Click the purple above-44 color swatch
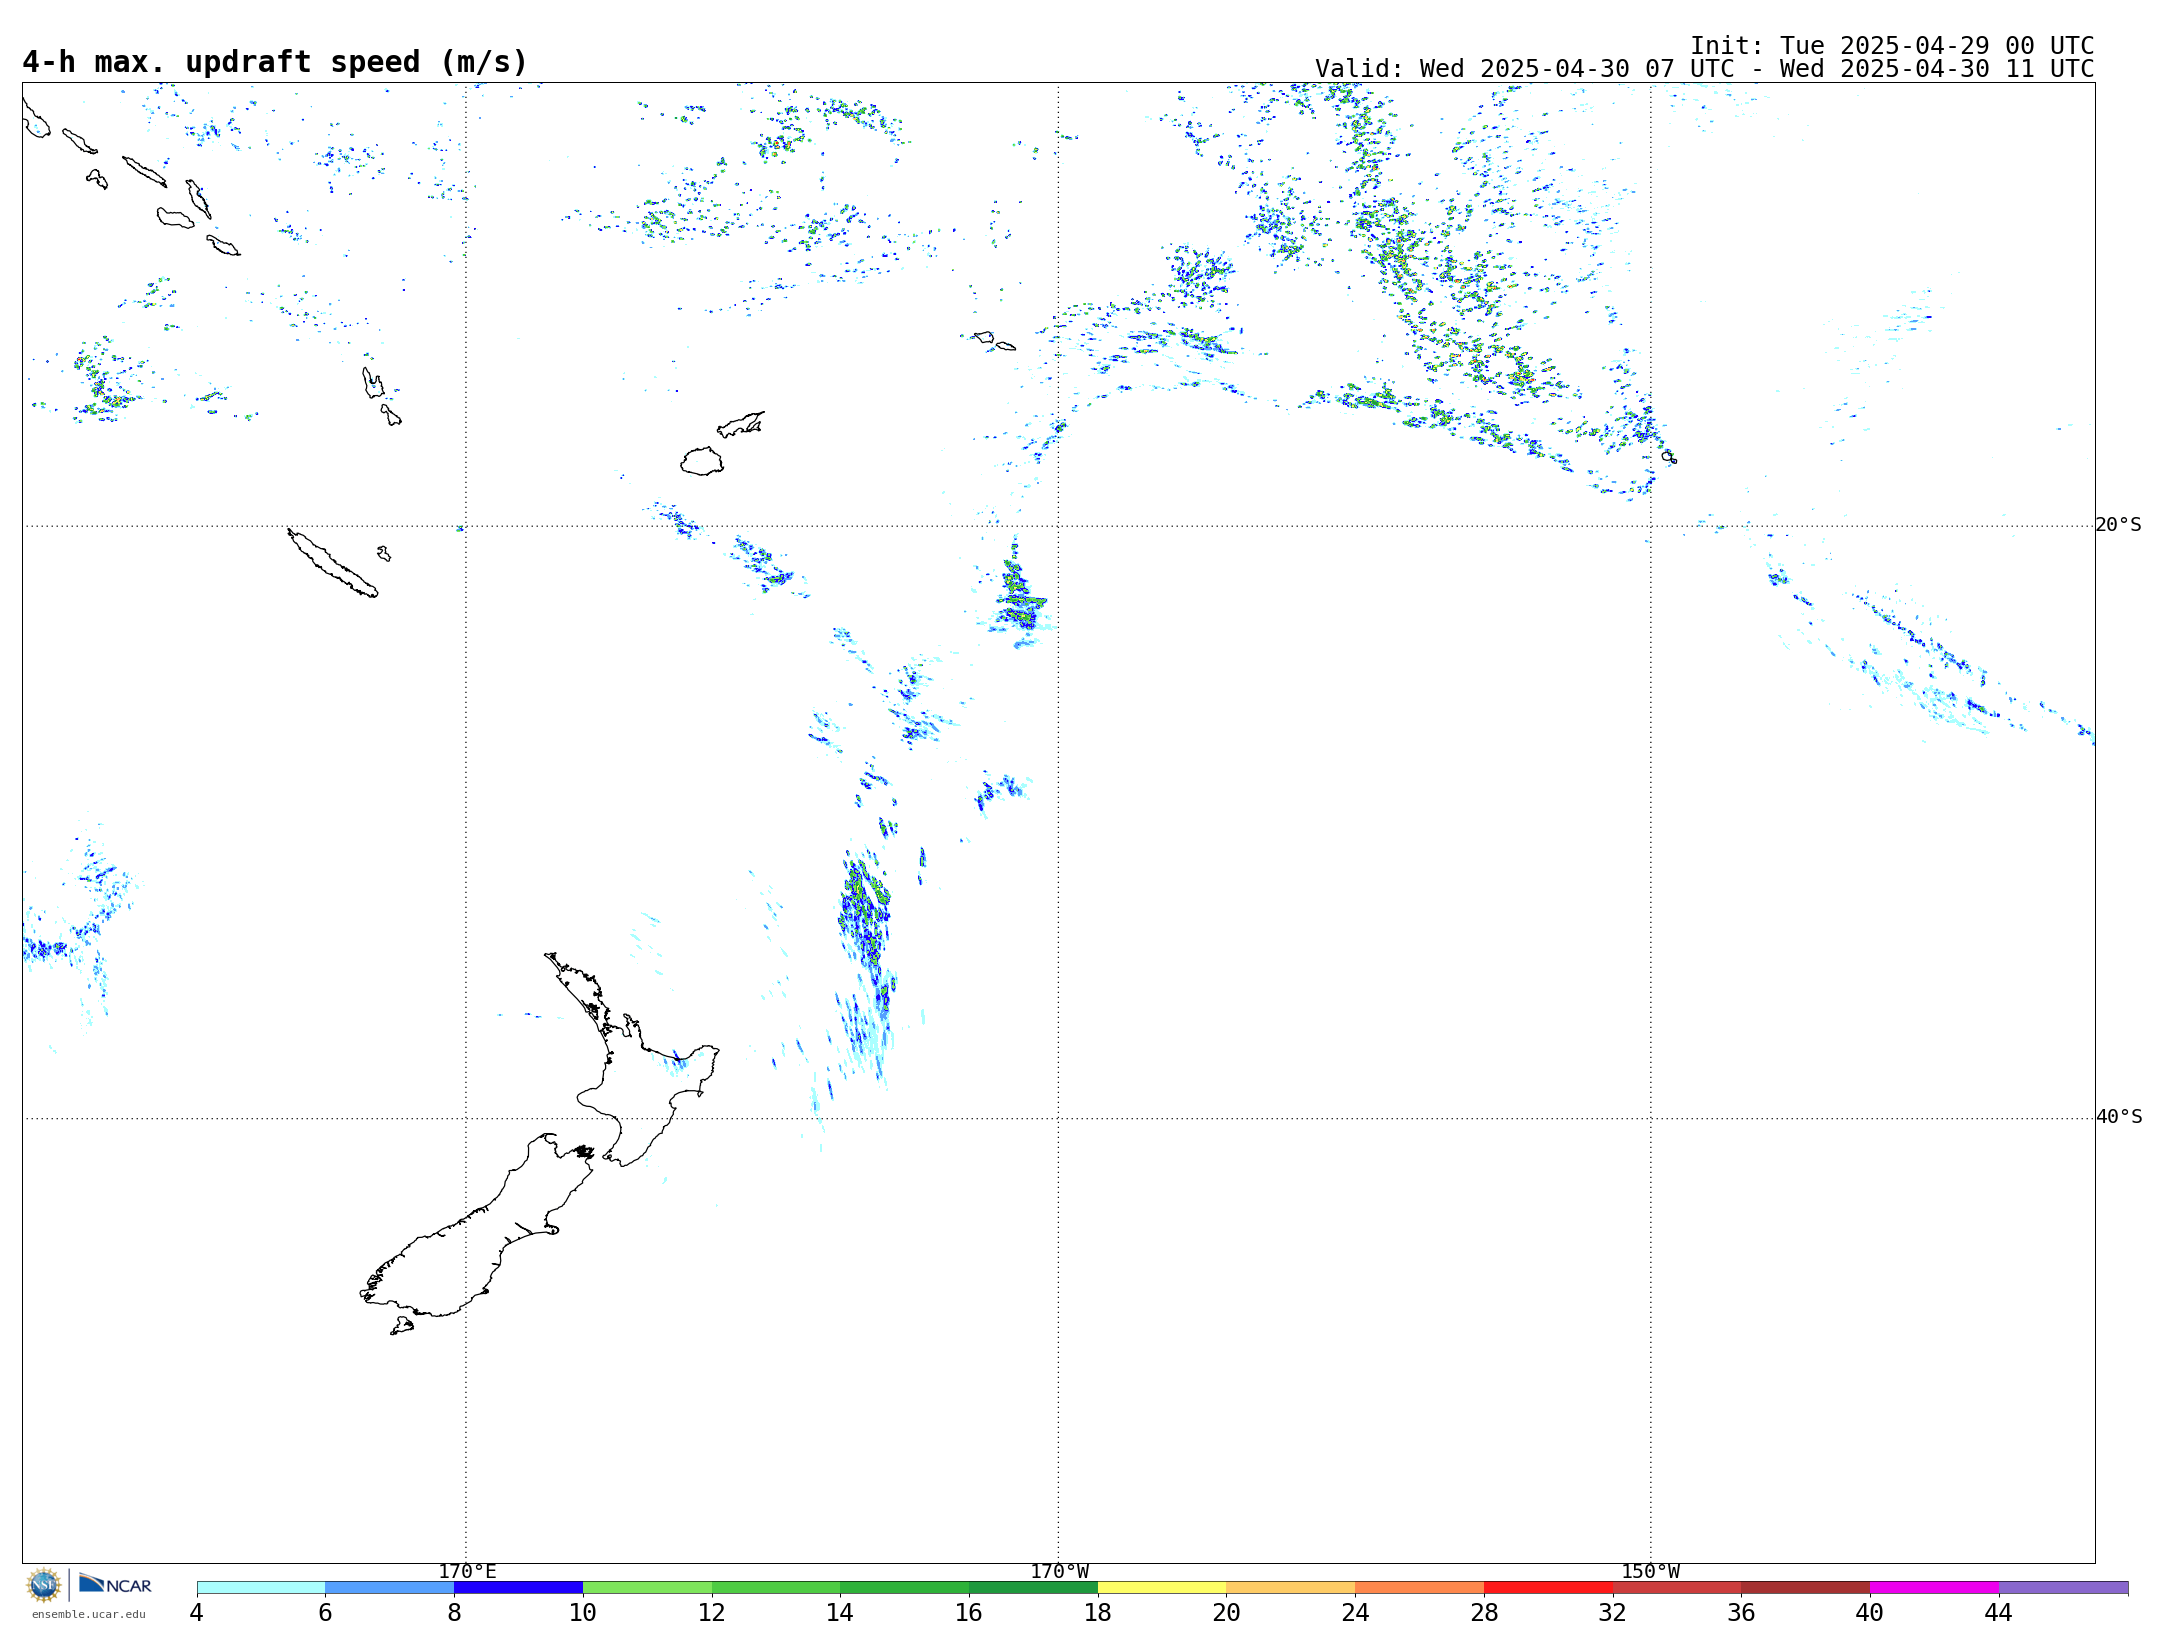The height and width of the screenshot is (1626, 2160). tap(2063, 1588)
